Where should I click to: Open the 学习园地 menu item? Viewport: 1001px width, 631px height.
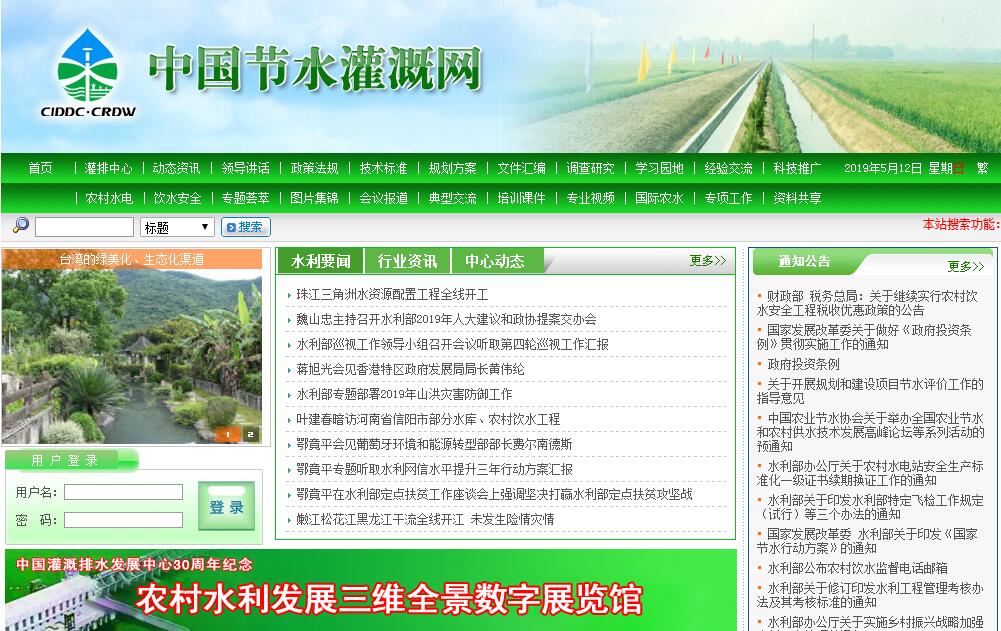pyautogui.click(x=659, y=168)
